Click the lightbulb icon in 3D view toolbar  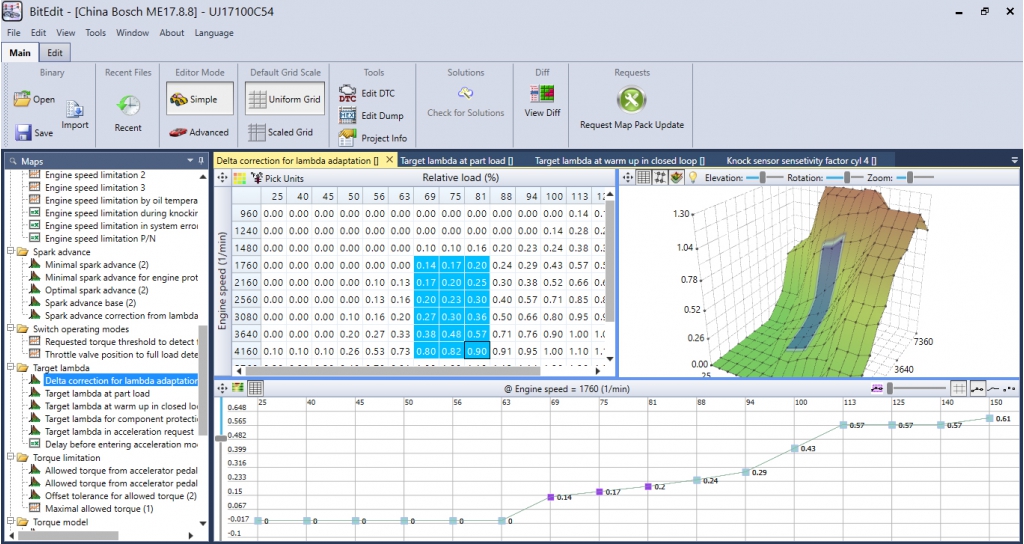click(x=693, y=177)
